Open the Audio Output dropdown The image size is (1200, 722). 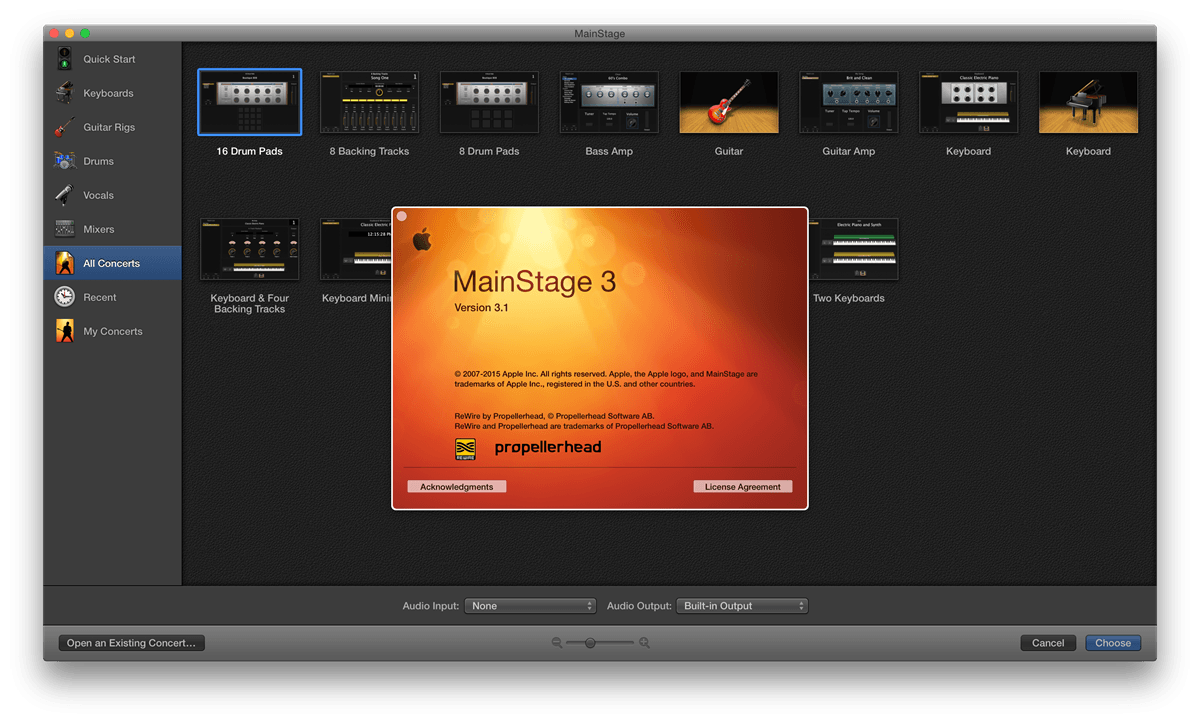742,606
